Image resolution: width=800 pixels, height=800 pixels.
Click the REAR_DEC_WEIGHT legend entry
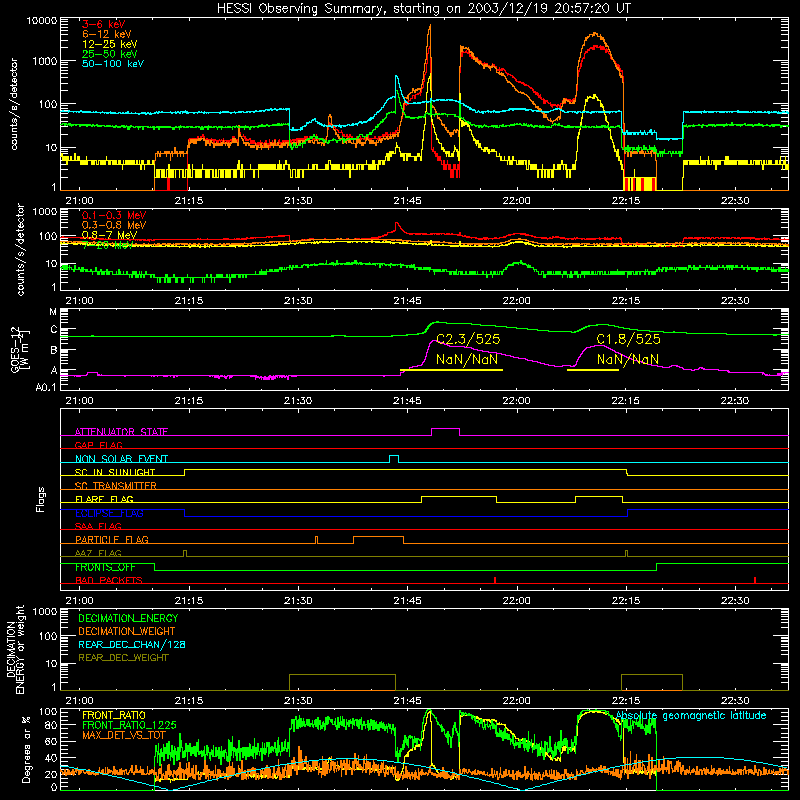coord(123,658)
